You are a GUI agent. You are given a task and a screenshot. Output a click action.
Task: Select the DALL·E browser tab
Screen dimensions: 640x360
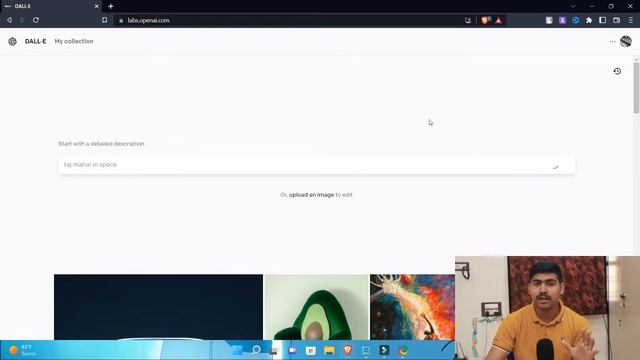coord(51,6)
